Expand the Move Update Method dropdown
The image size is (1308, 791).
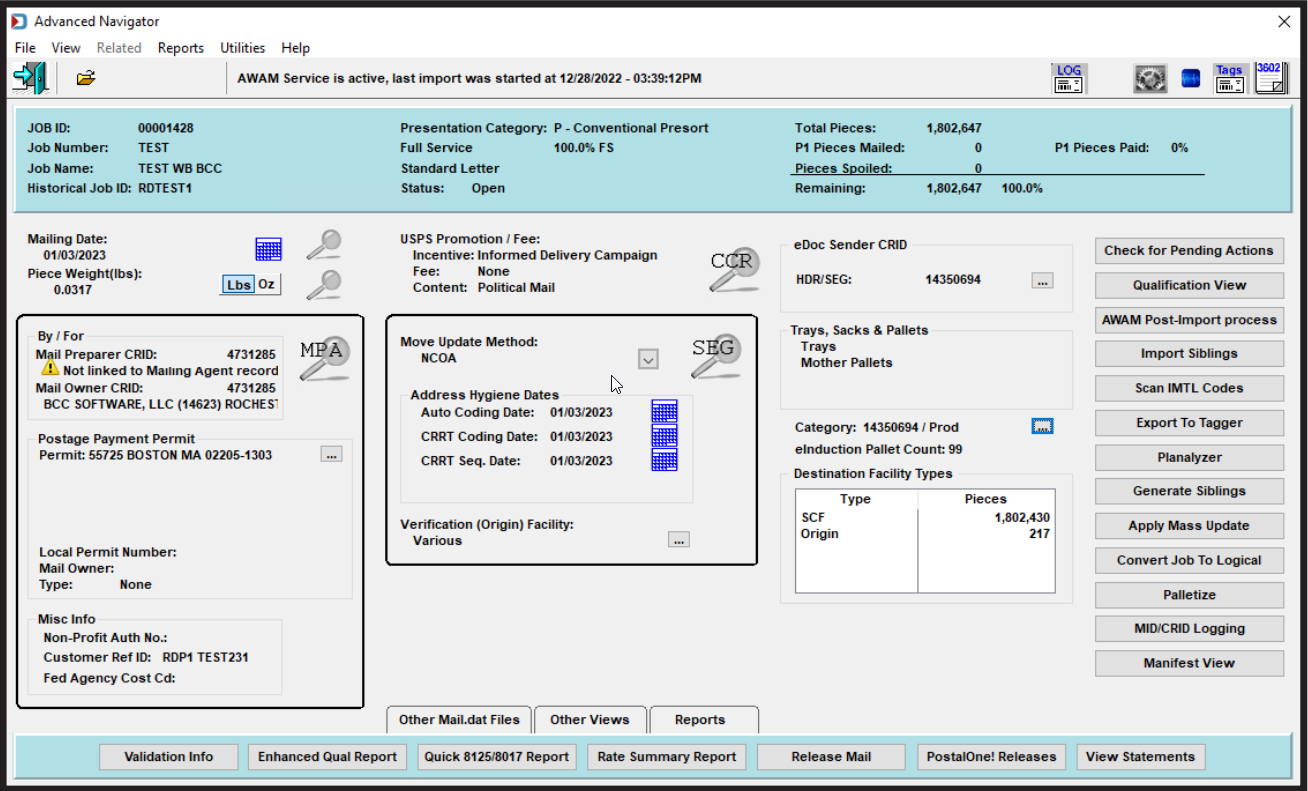(x=648, y=359)
